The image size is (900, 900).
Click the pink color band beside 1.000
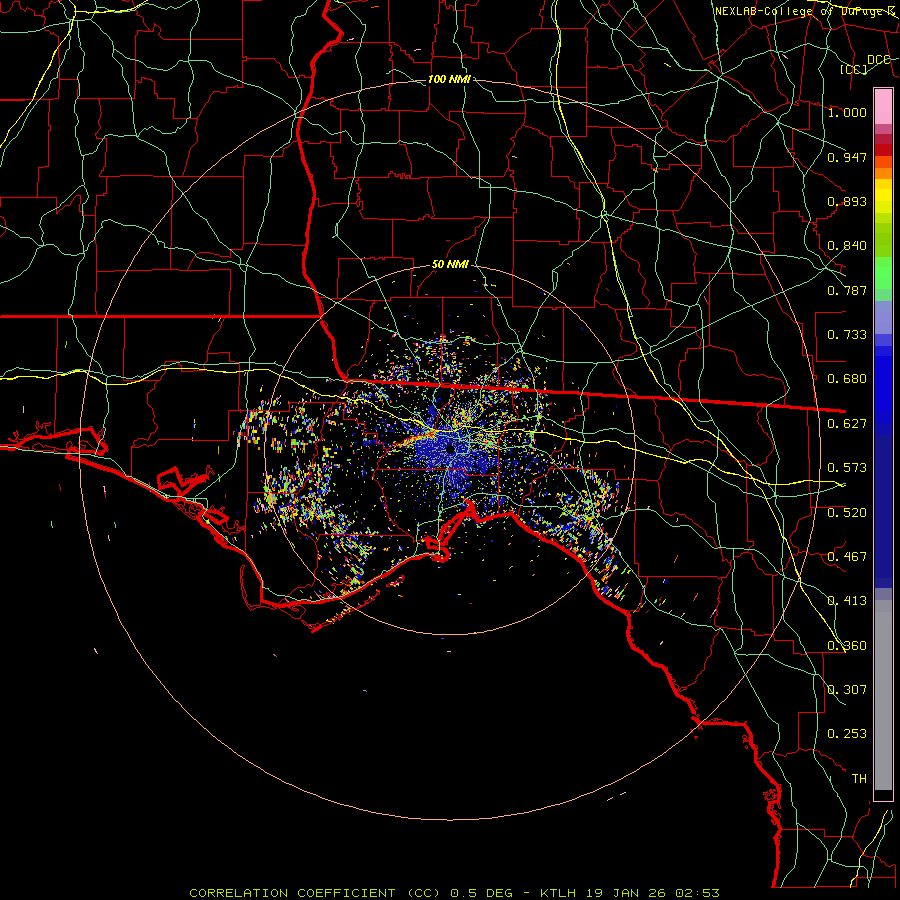tap(883, 107)
